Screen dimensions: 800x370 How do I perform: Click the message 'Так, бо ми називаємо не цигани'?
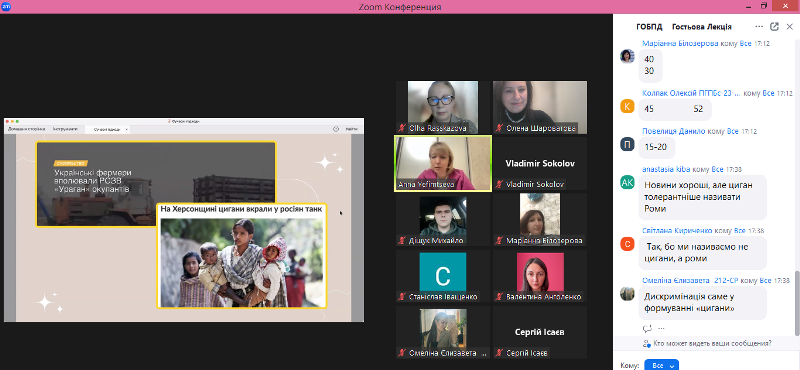click(x=703, y=253)
